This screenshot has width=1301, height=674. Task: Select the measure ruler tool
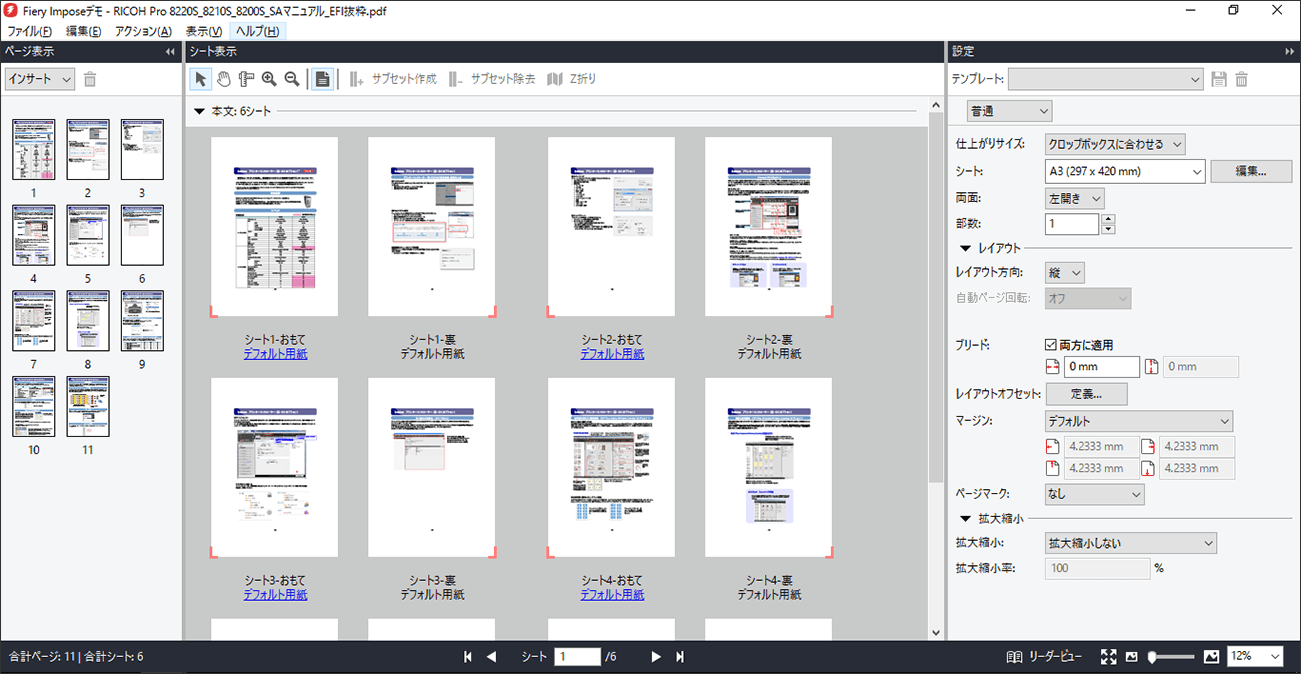click(x=246, y=79)
